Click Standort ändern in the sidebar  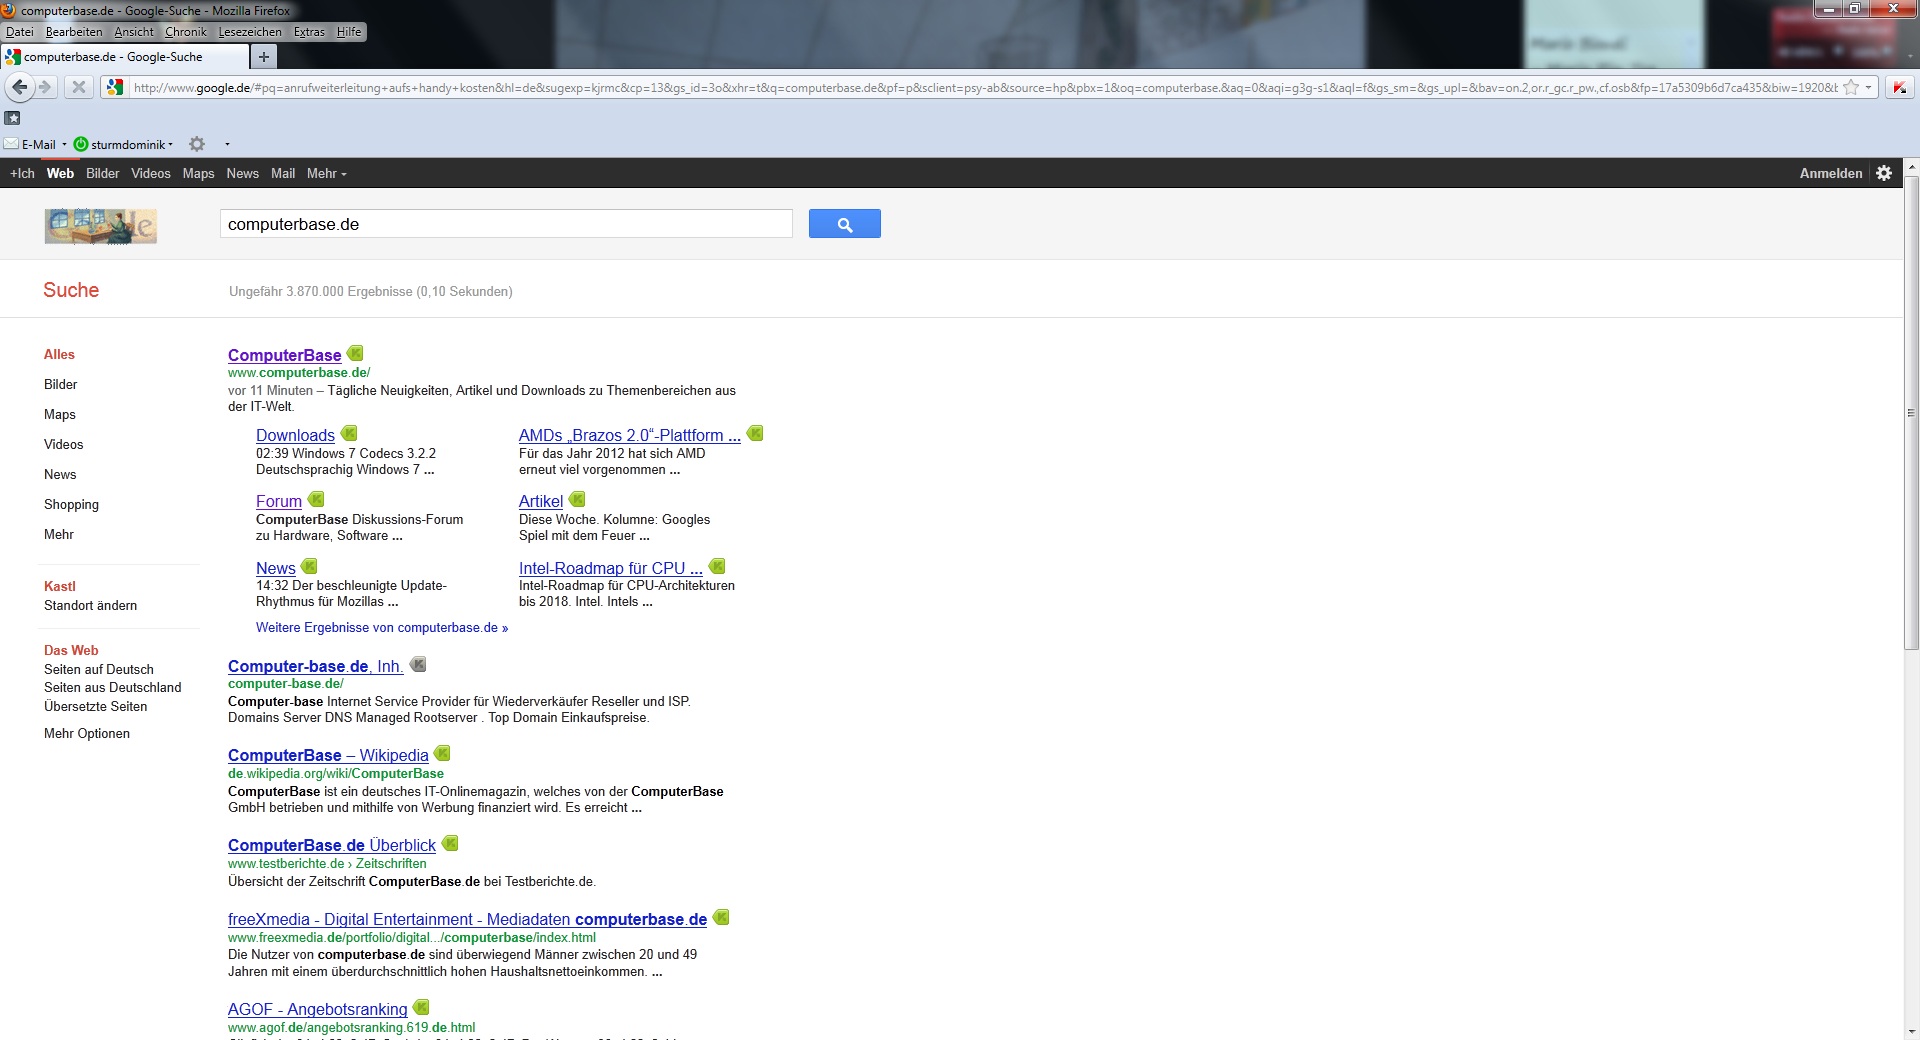[x=90, y=605]
